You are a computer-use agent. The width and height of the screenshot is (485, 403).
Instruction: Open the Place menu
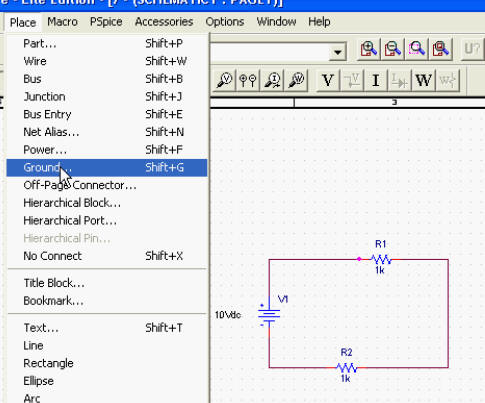pos(23,22)
